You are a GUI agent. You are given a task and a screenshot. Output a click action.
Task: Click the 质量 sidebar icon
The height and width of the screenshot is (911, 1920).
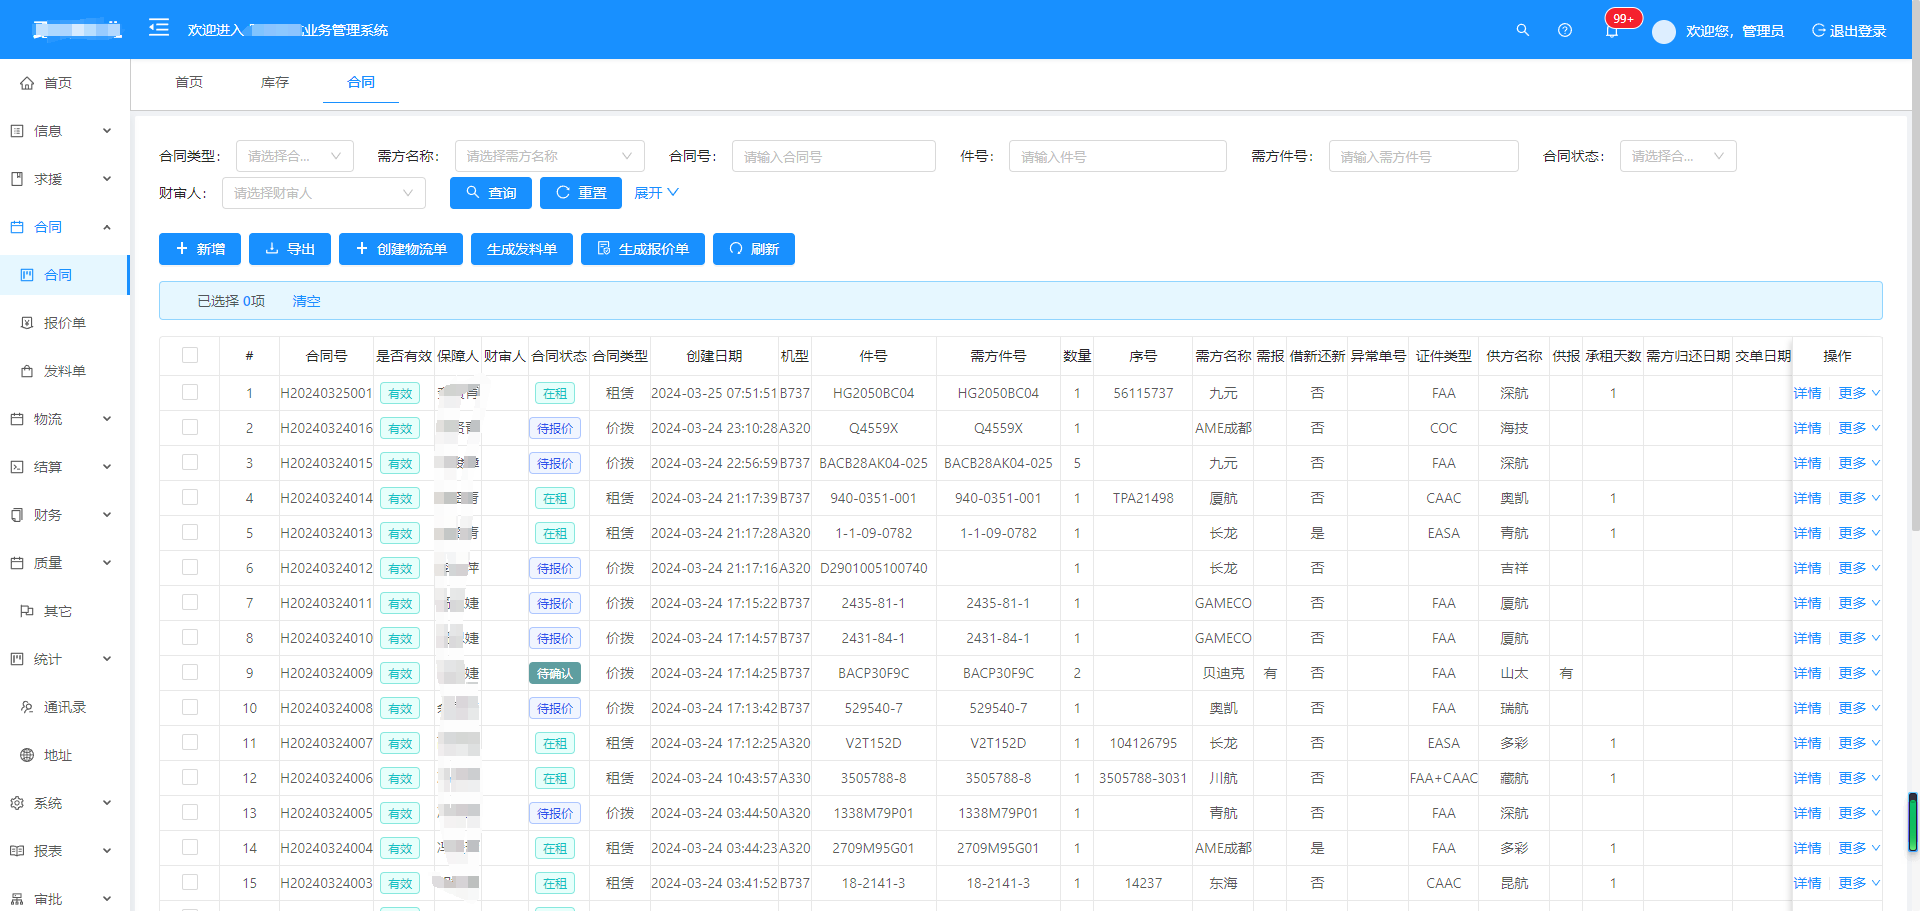pos(17,563)
